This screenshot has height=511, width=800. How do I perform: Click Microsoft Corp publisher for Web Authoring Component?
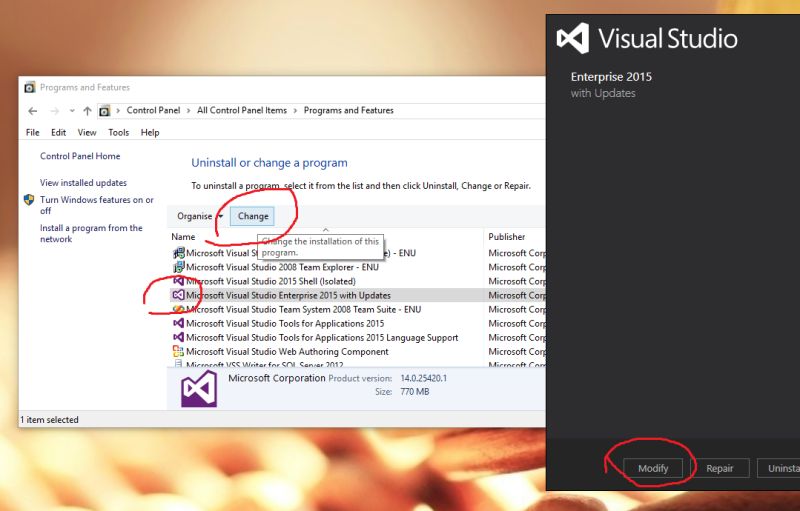click(516, 351)
